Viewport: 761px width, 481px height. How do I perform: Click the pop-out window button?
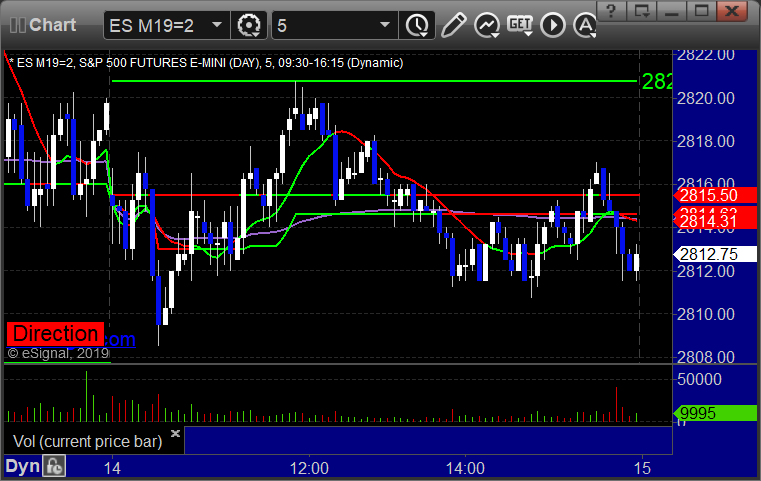pos(641,11)
